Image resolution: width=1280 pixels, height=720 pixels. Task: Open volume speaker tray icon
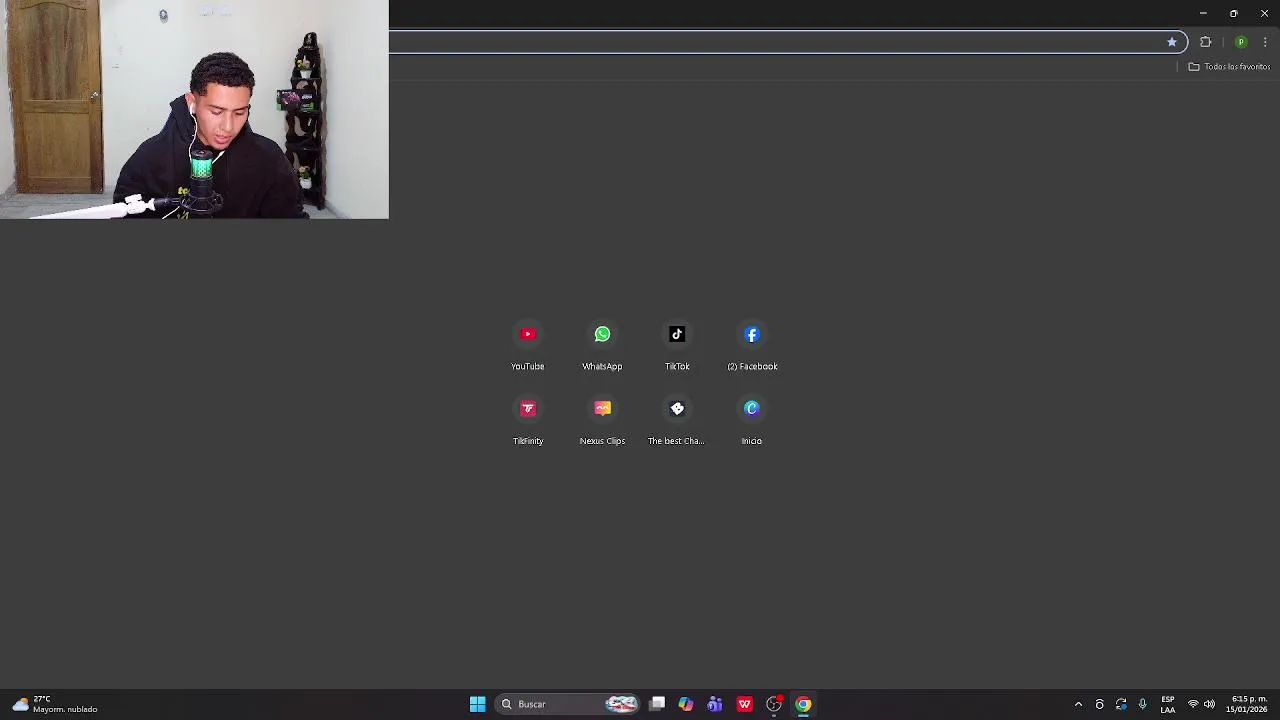coord(1209,704)
